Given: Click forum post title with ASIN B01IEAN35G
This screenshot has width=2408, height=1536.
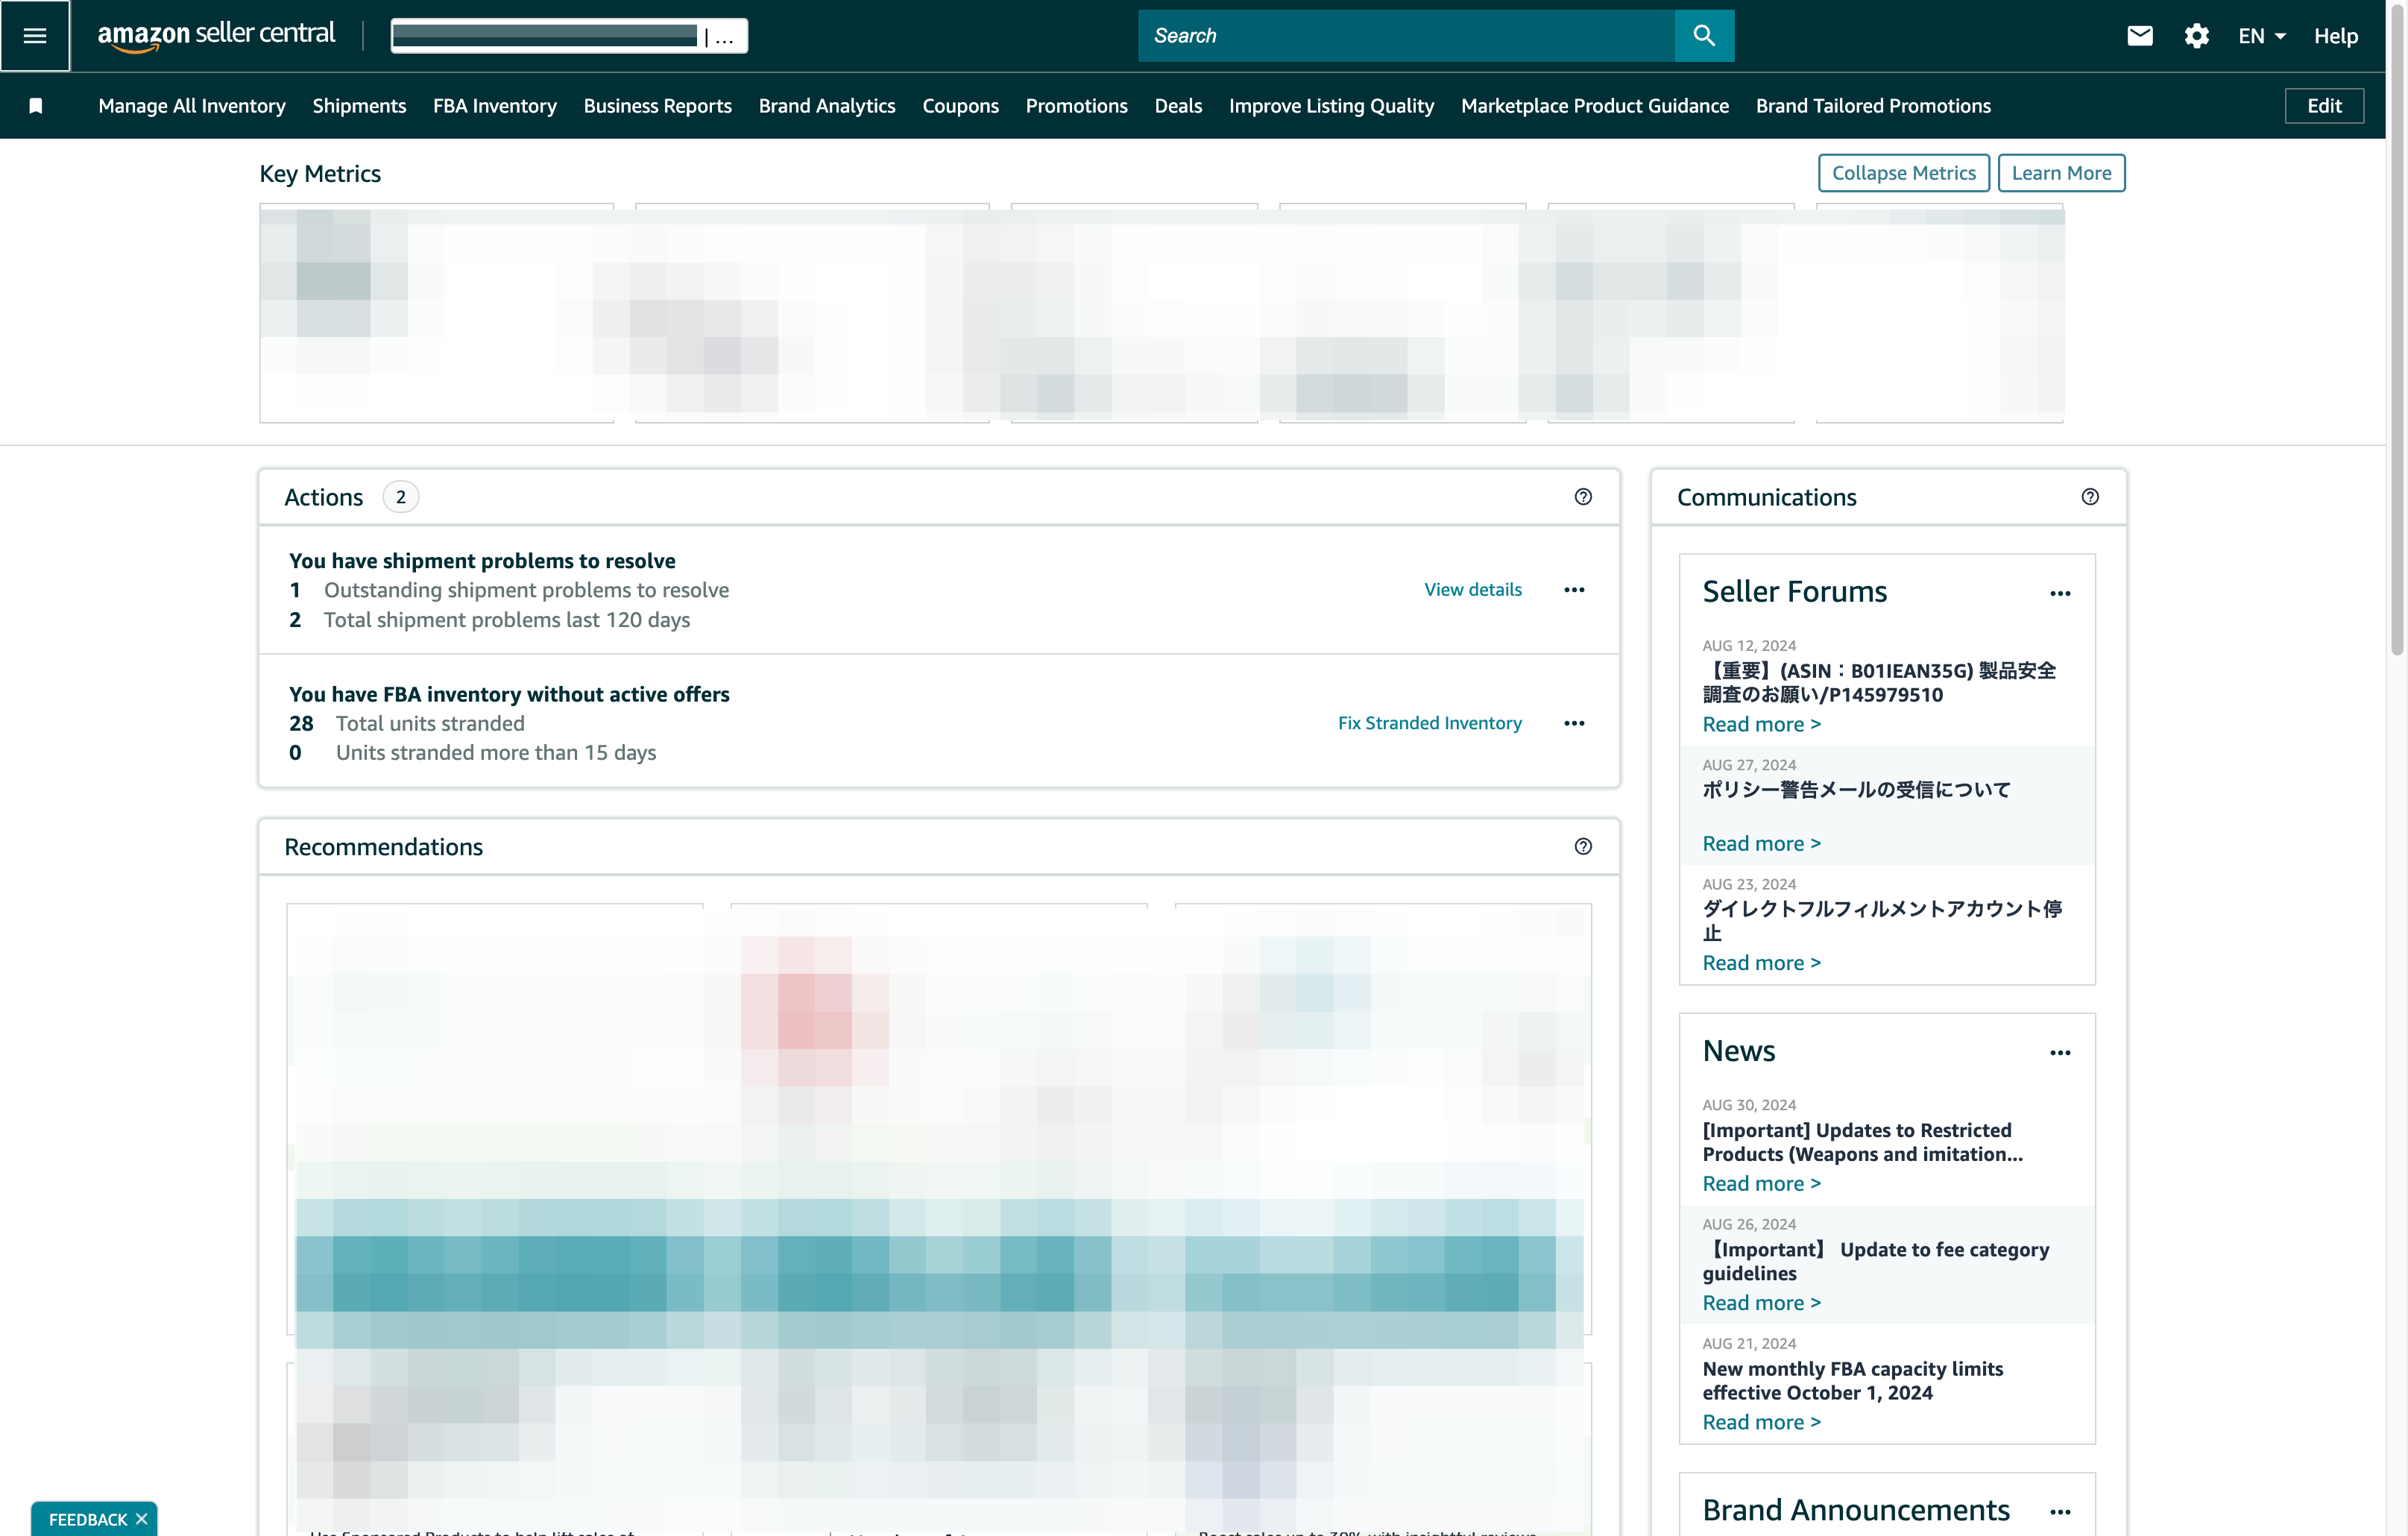Looking at the screenshot, I should pos(1880,682).
